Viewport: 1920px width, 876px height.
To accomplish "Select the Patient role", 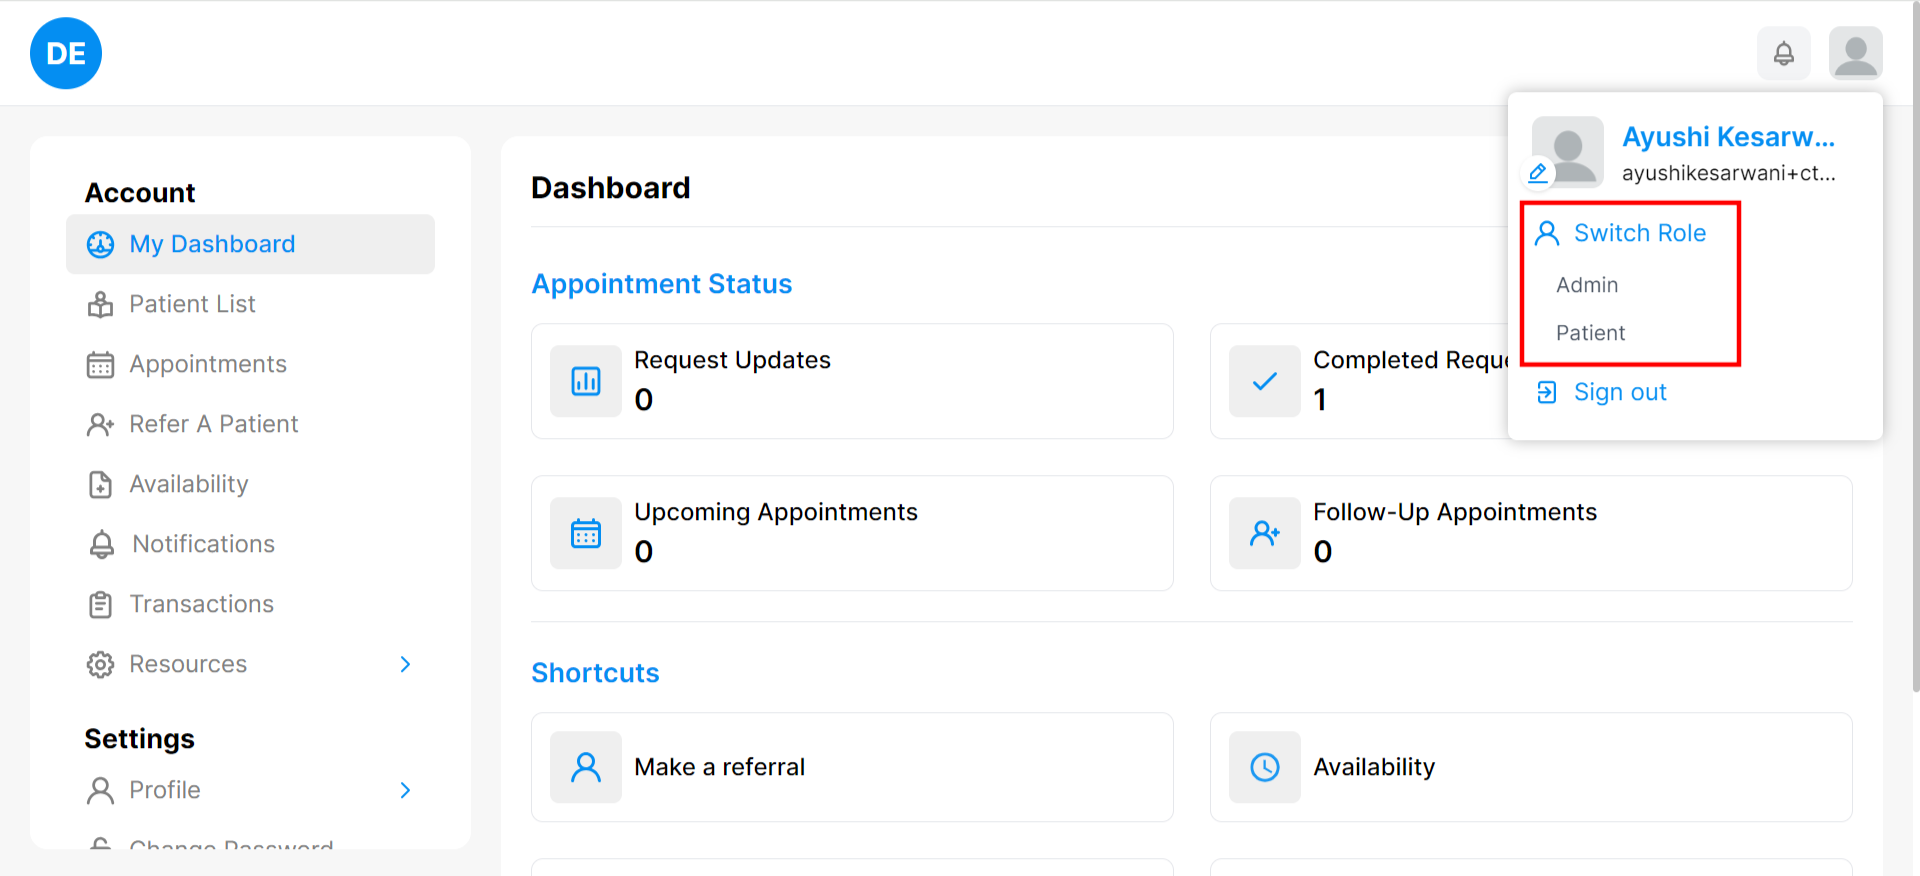I will click(x=1590, y=333).
